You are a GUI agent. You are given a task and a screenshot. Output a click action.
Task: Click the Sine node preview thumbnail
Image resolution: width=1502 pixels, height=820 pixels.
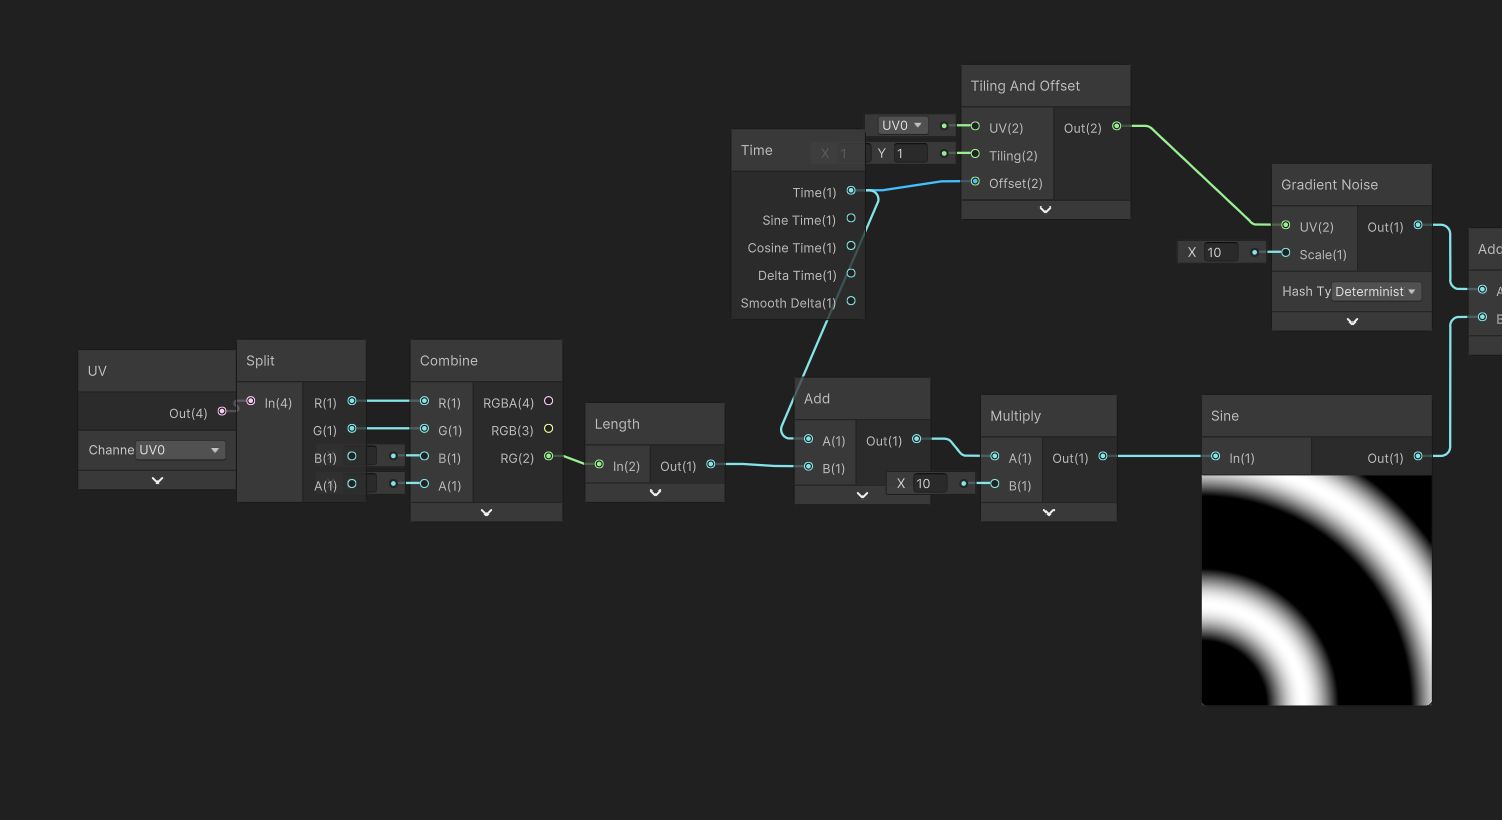click(1316, 590)
